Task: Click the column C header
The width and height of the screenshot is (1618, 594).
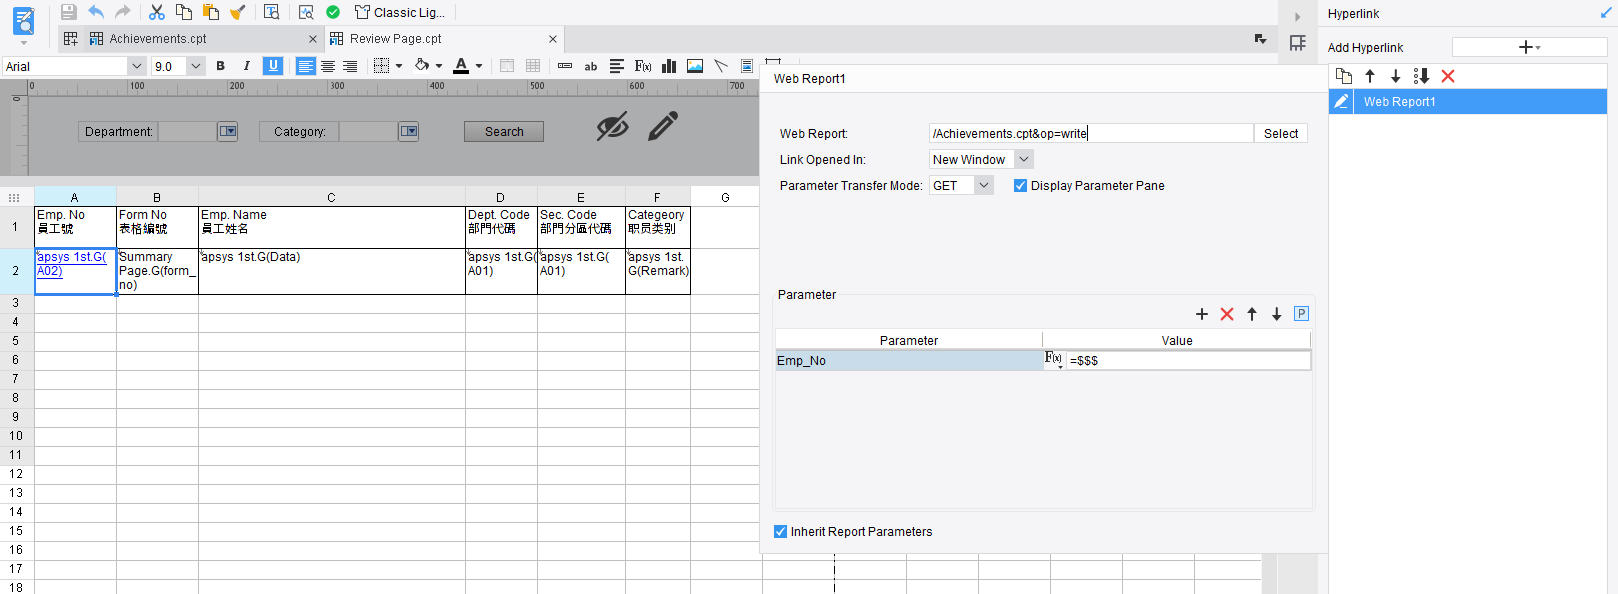Action: coord(332,197)
